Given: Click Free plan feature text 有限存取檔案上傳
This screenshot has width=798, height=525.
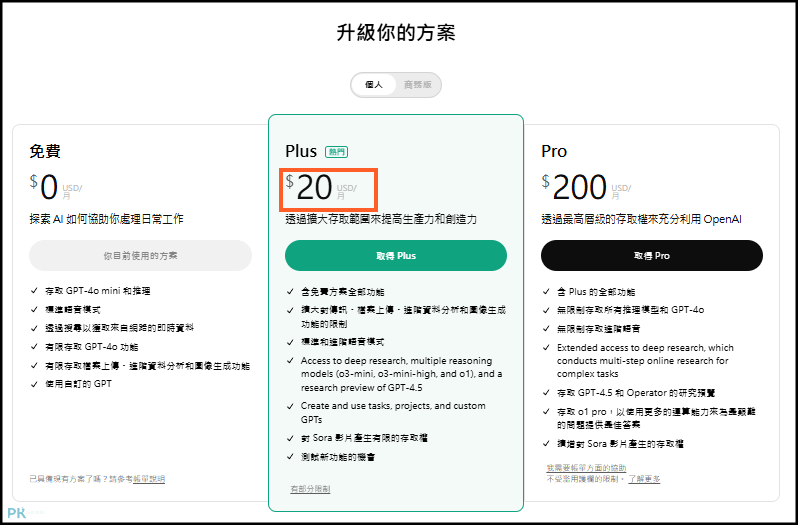Looking at the screenshot, I should click(148, 366).
